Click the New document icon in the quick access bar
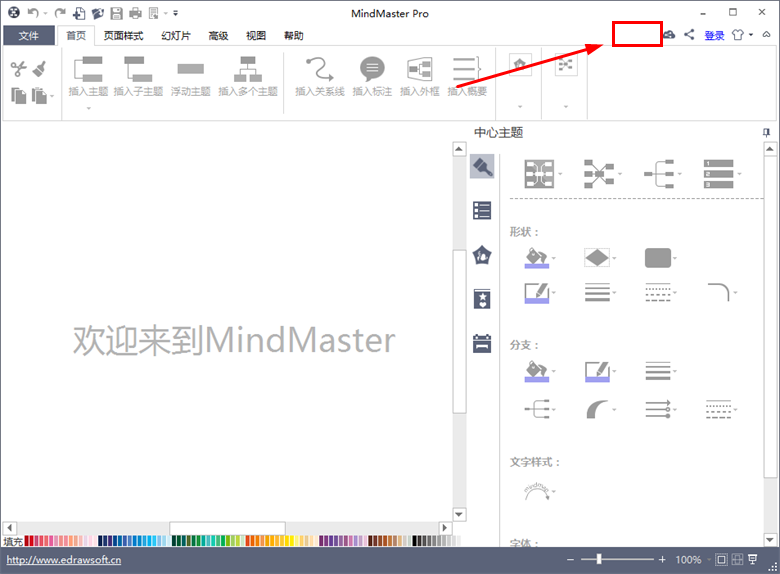Viewport: 780px width, 574px height. click(x=79, y=13)
